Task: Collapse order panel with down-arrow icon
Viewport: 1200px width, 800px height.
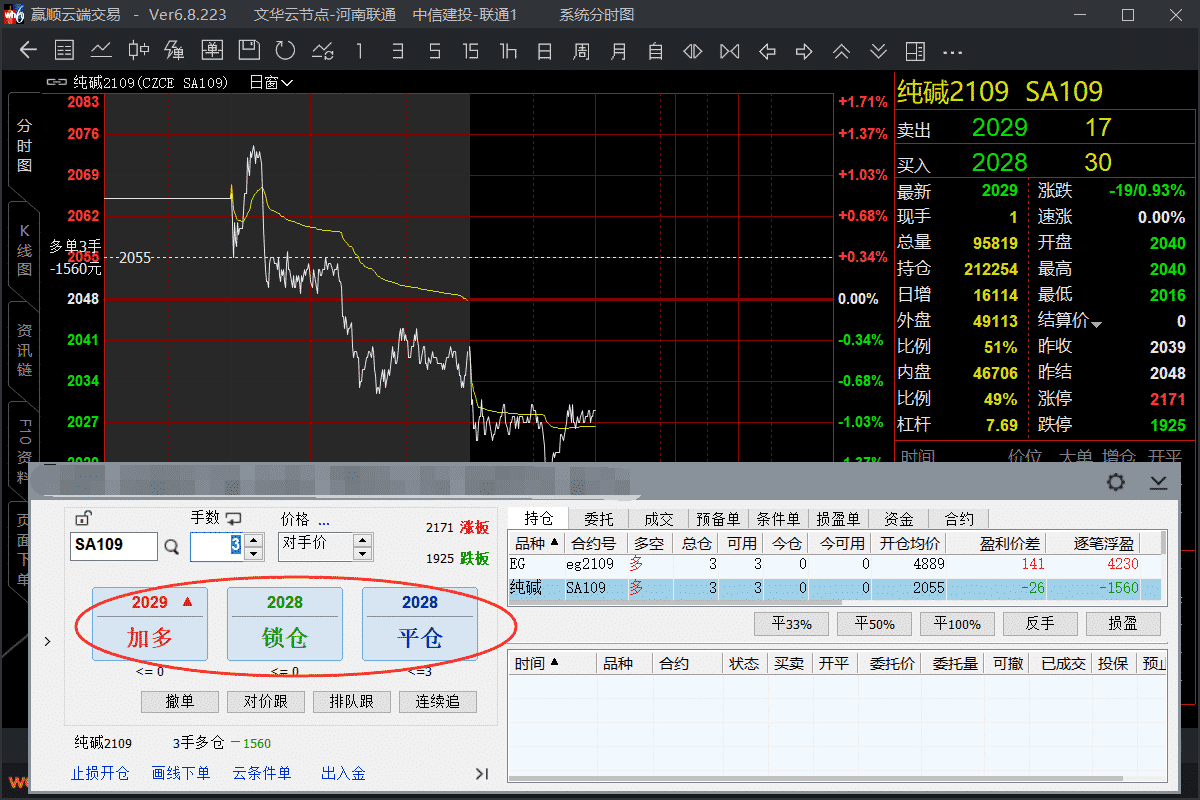Action: [x=1158, y=483]
